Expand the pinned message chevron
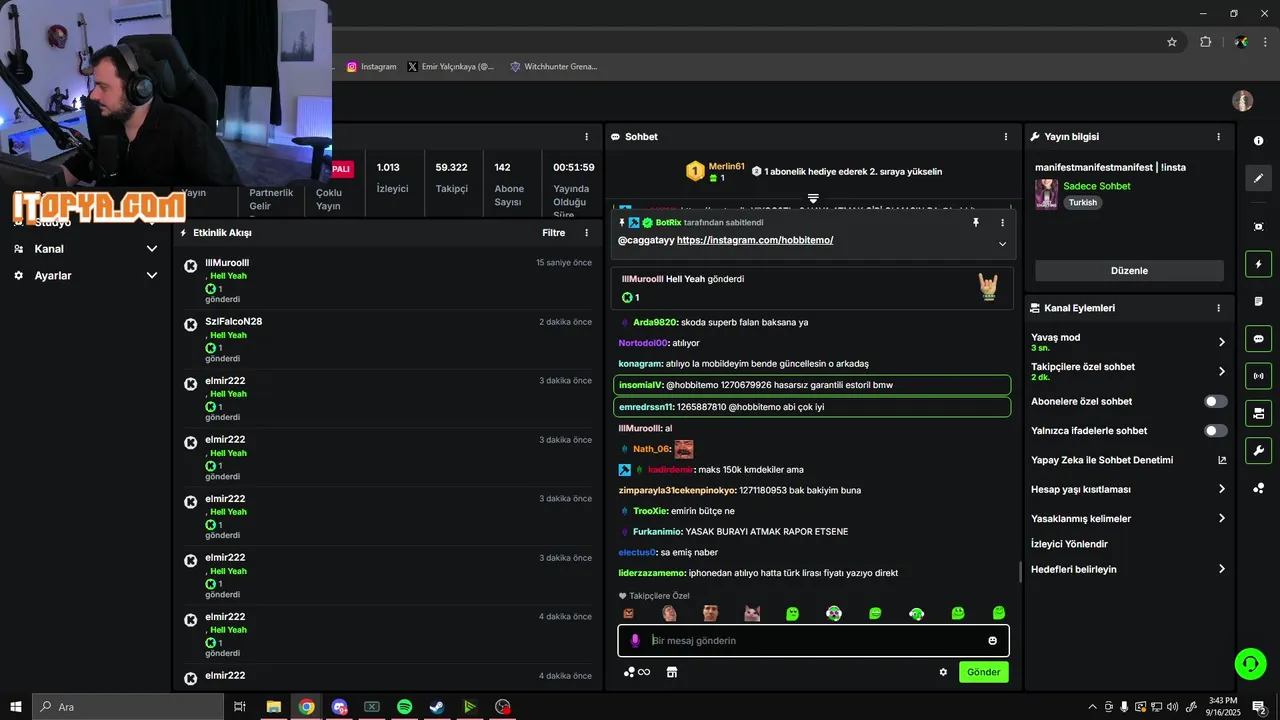Viewport: 1280px width, 720px height. point(1002,244)
